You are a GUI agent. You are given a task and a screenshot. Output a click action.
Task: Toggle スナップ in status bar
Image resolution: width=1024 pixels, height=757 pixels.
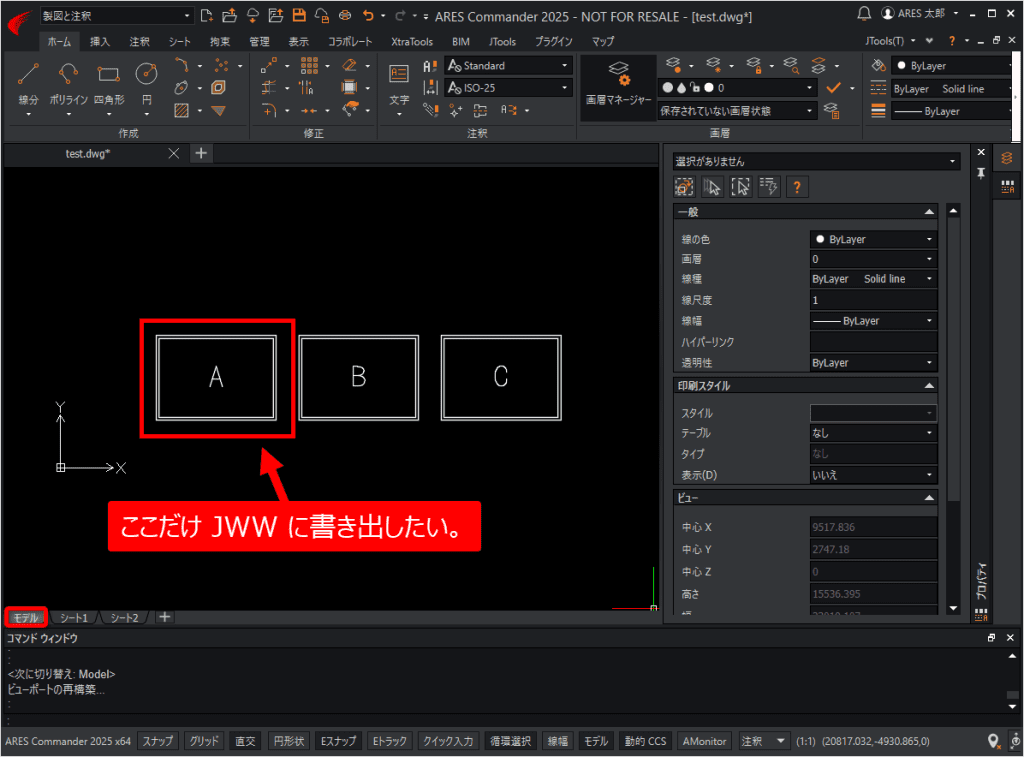[x=158, y=741]
